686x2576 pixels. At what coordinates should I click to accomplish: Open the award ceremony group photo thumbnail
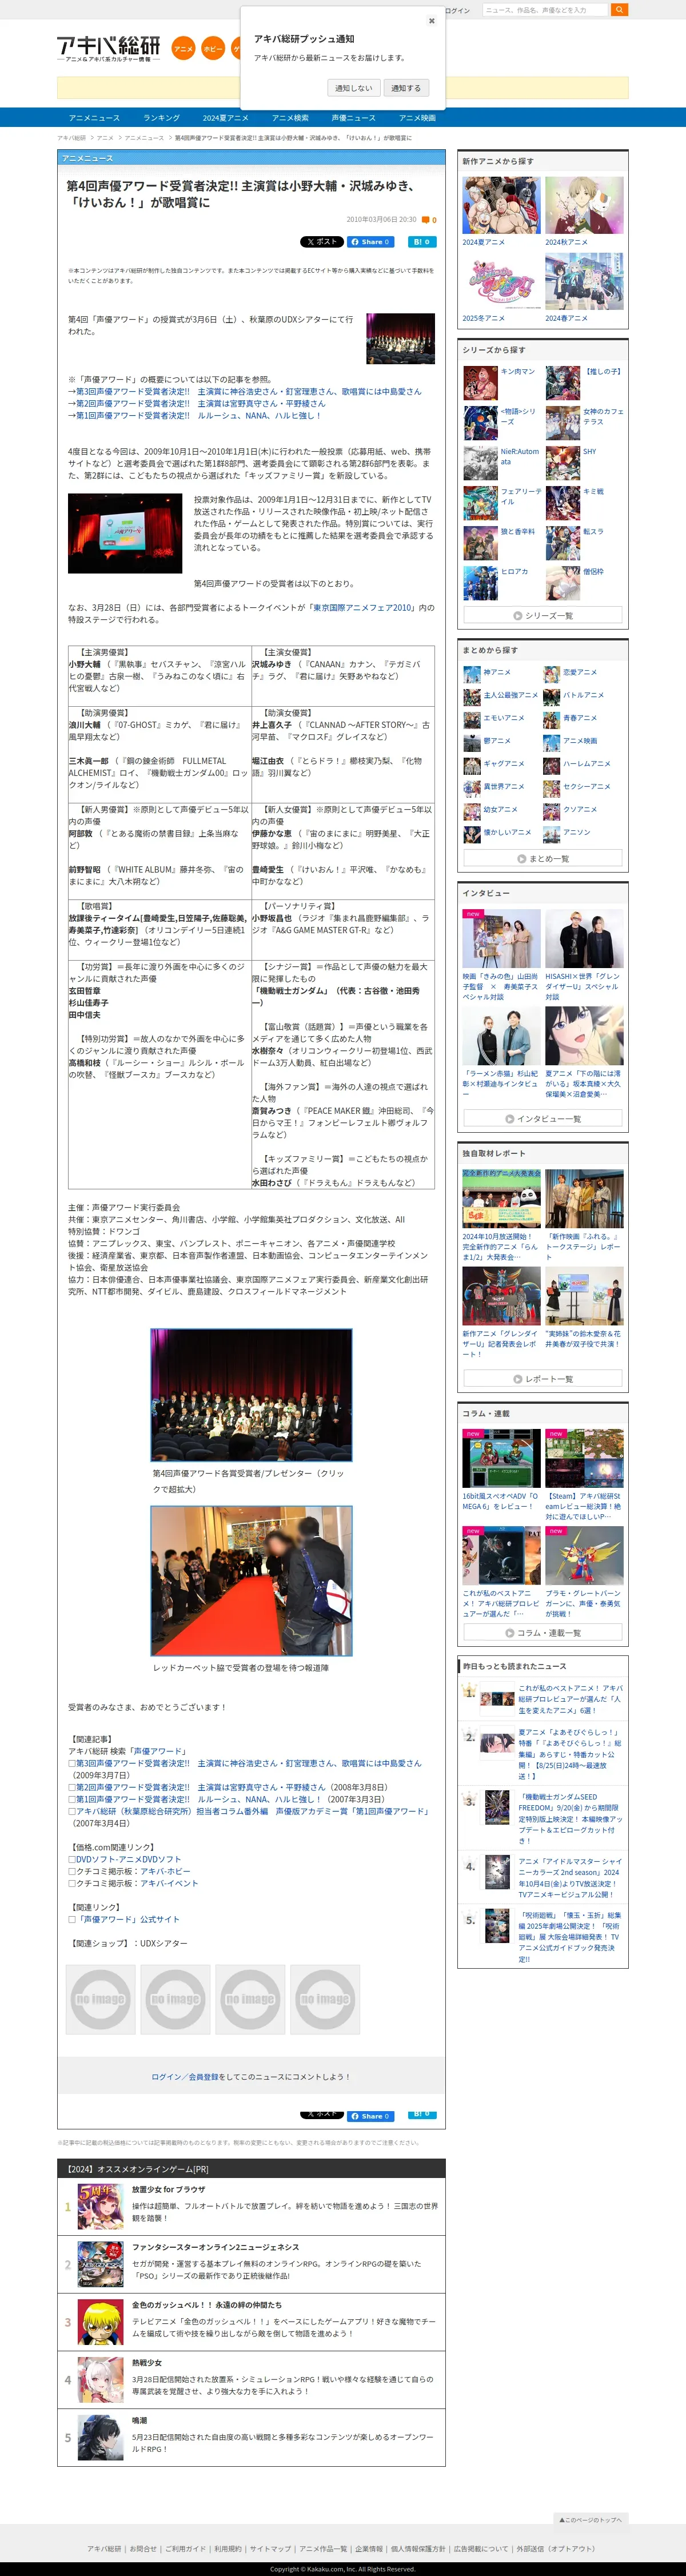(x=400, y=338)
